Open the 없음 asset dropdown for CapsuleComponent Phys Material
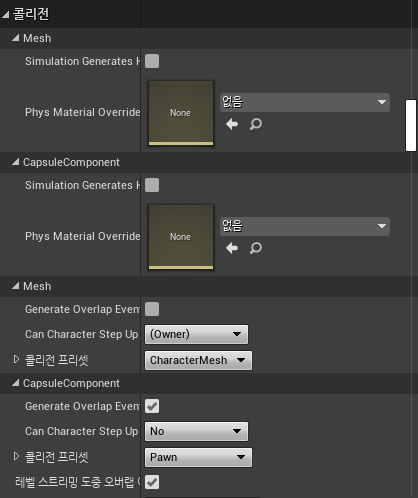 click(x=305, y=226)
